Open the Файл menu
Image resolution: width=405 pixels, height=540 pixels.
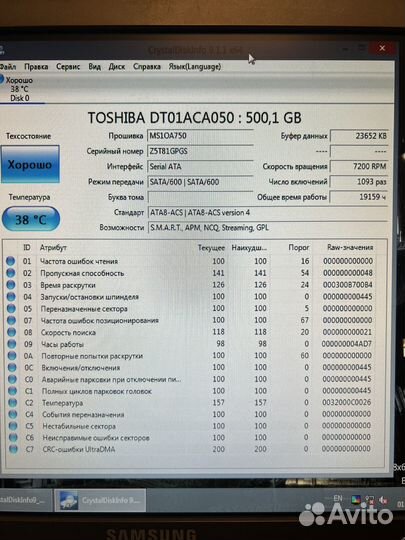coord(8,66)
